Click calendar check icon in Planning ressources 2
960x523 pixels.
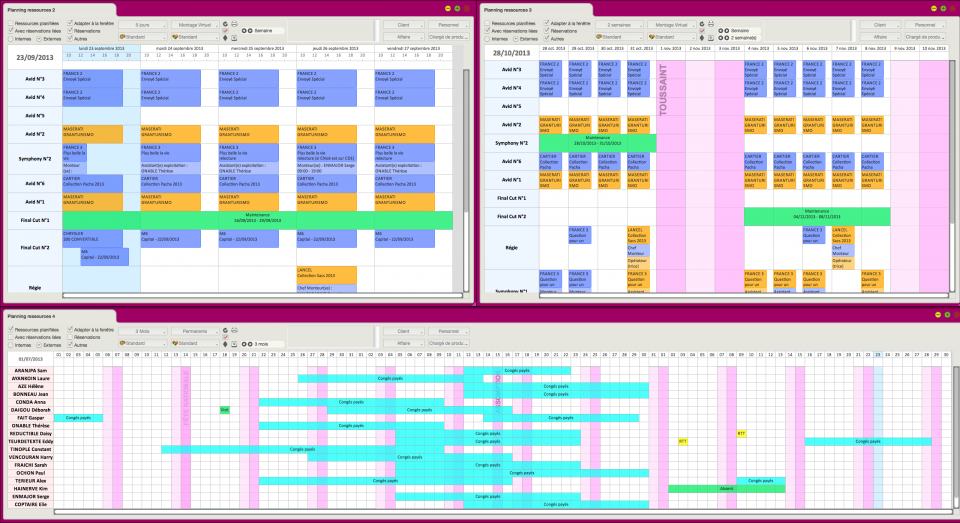pyautogui.click(x=225, y=31)
